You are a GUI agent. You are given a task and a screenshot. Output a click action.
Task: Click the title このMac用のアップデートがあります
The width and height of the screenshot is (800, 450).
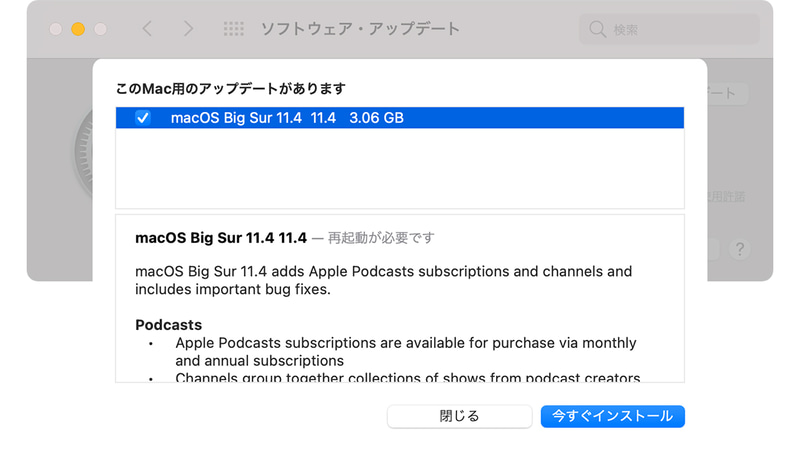[x=231, y=89]
